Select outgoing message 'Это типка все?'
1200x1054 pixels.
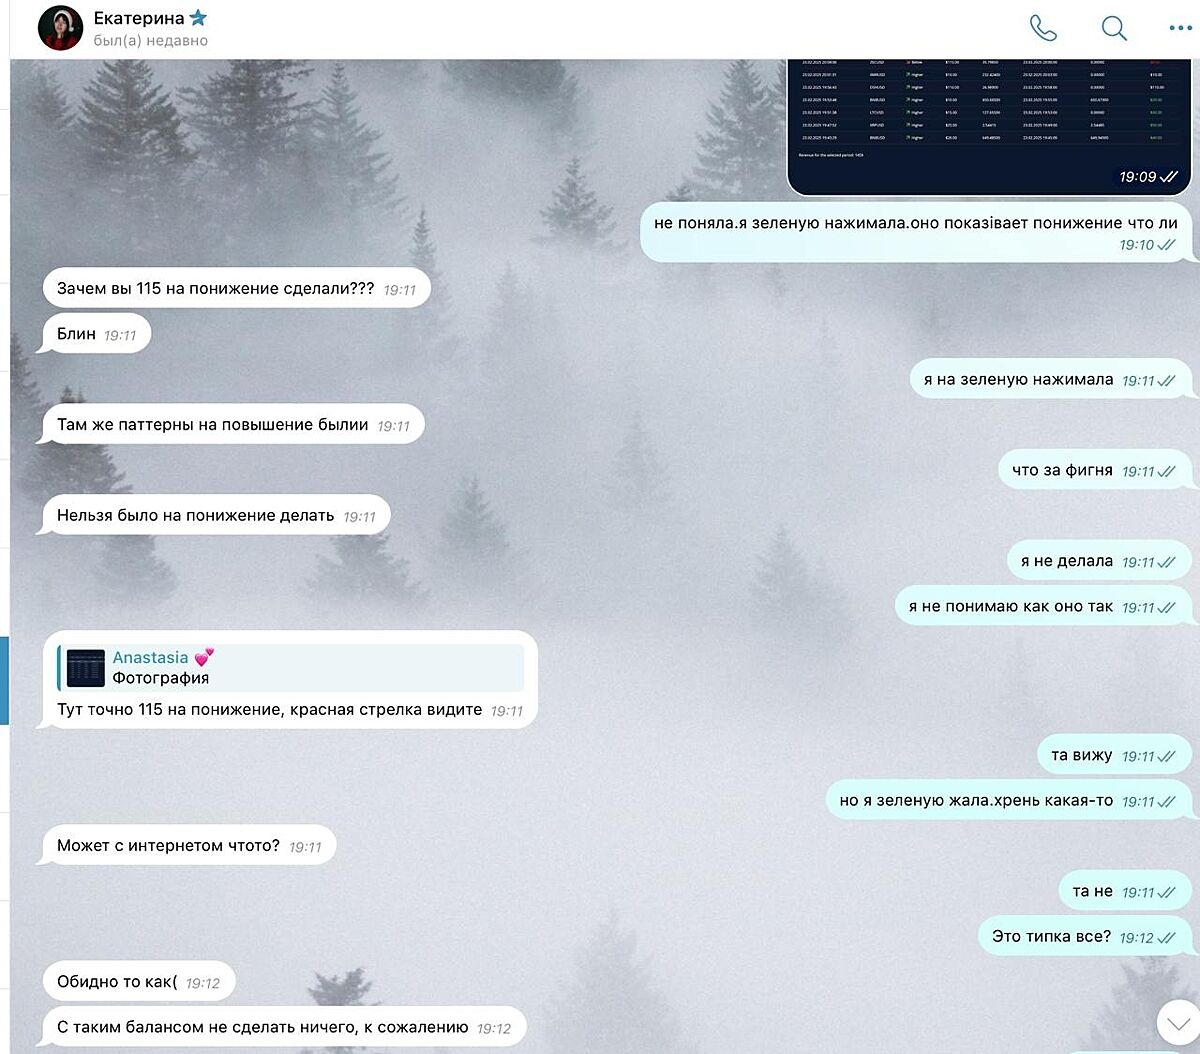point(1085,937)
